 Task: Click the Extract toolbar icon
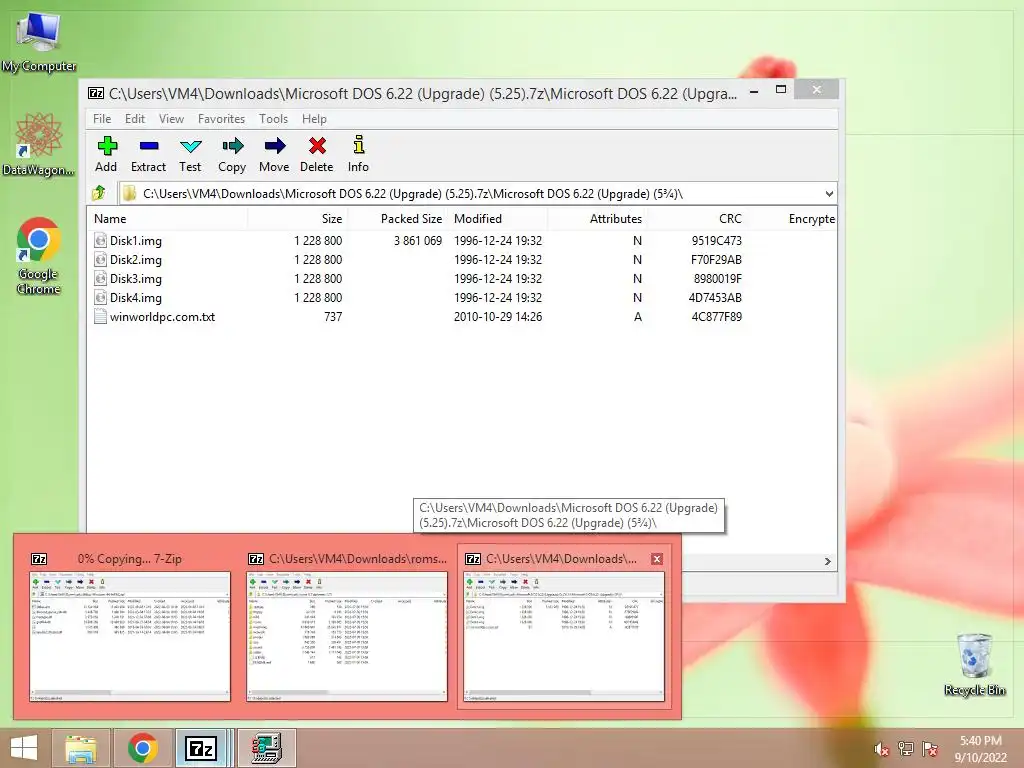(149, 146)
